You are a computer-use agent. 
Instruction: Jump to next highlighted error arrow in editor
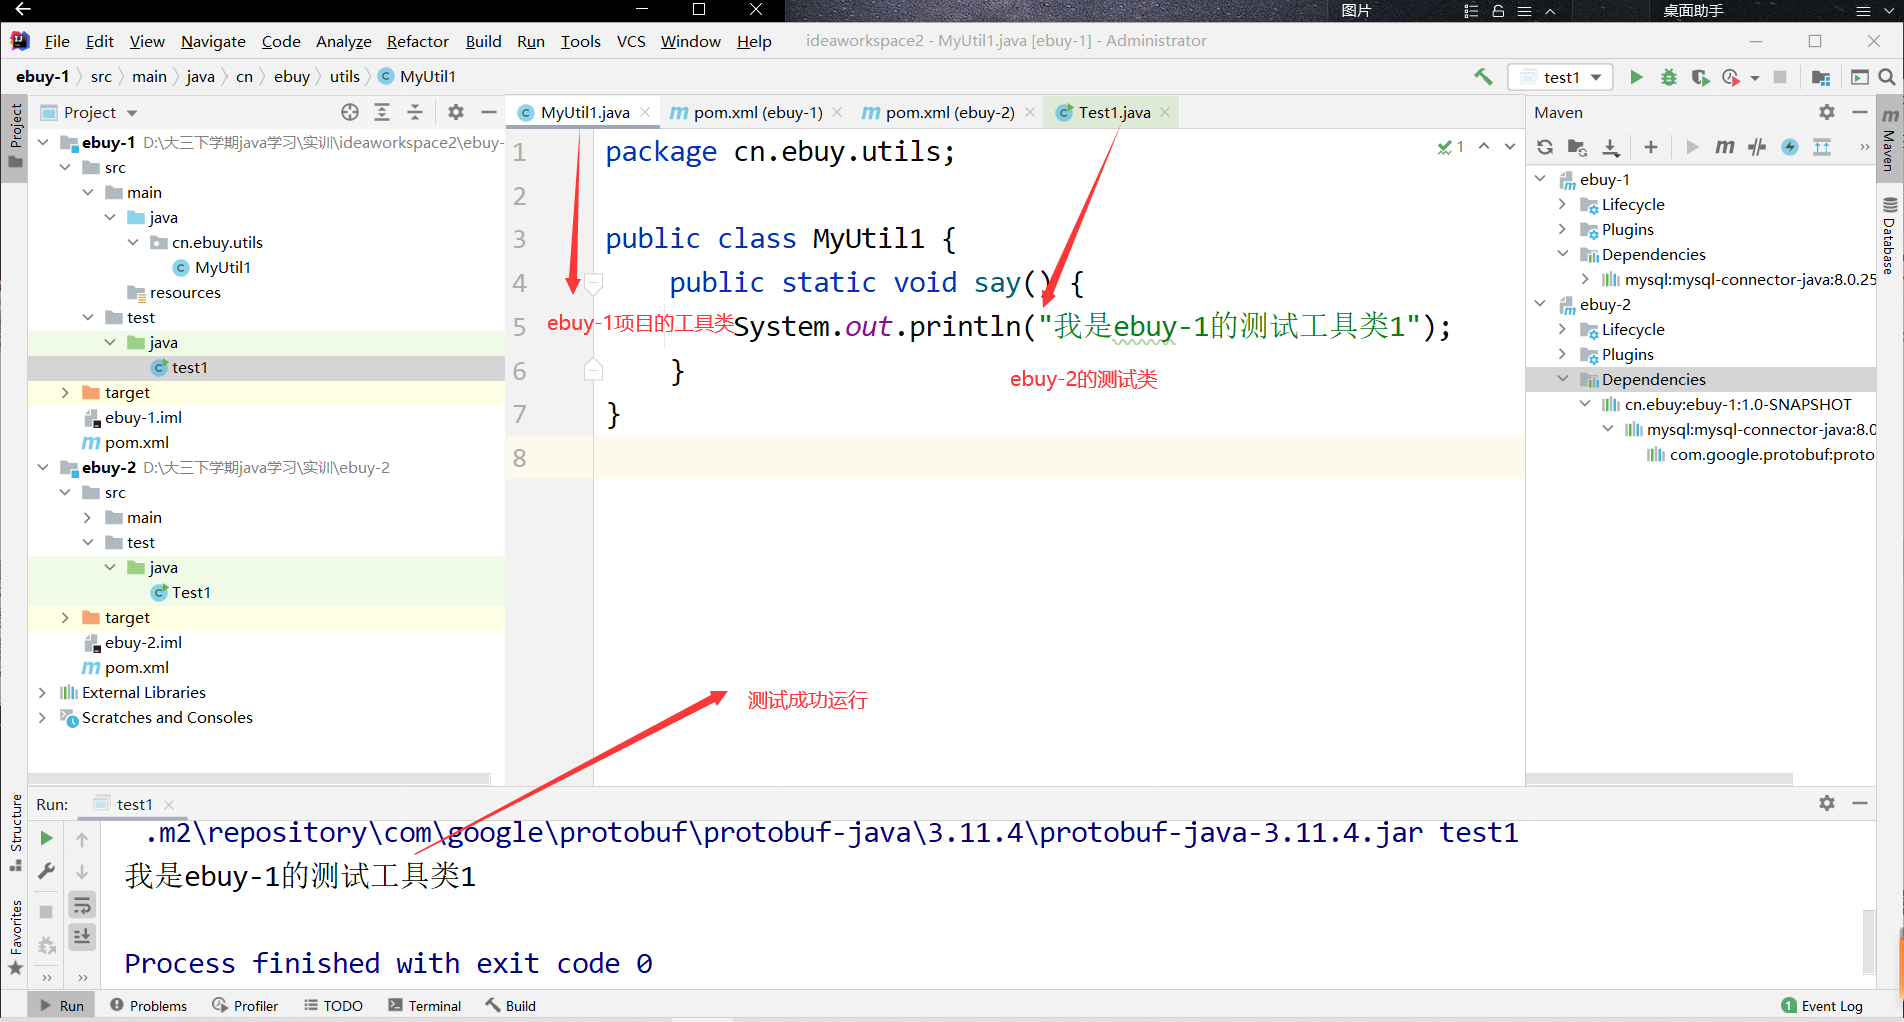coord(1510,147)
